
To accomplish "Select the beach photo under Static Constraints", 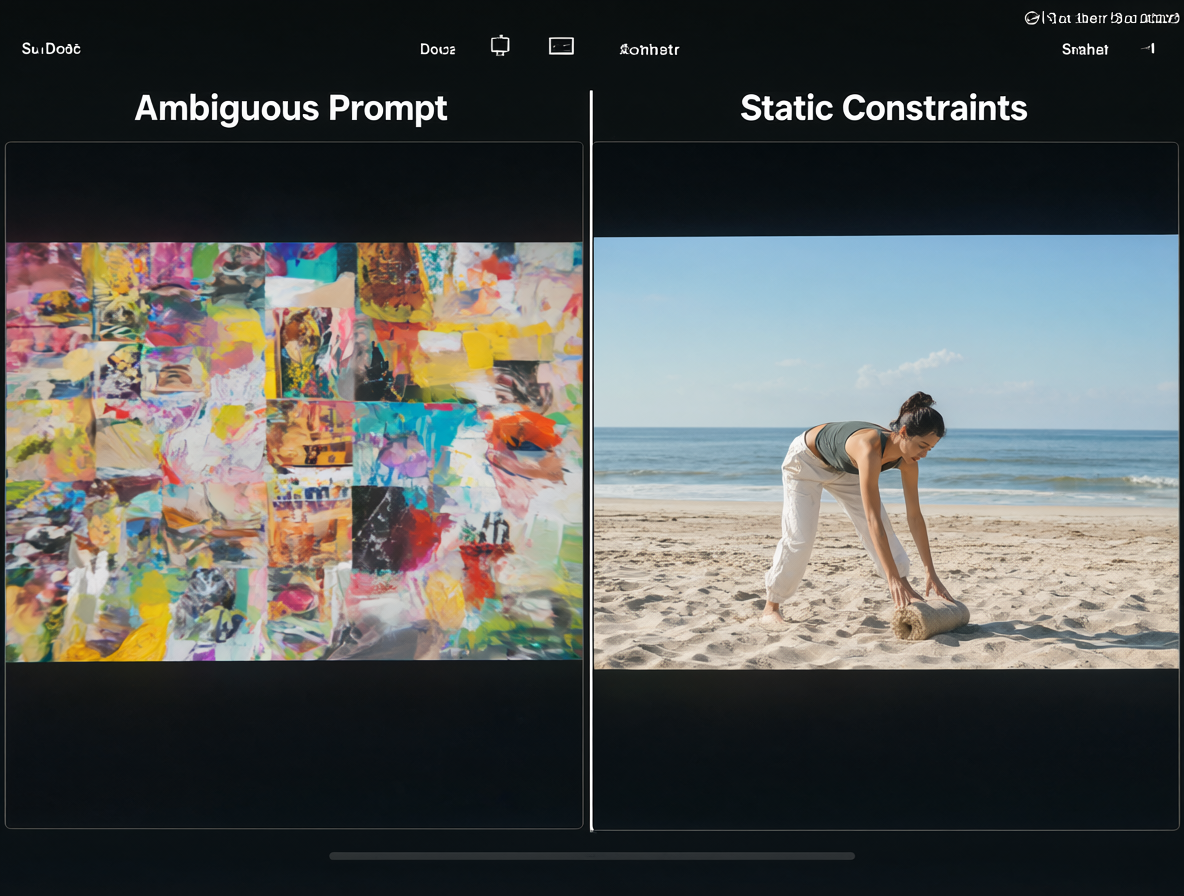I will [x=886, y=452].
